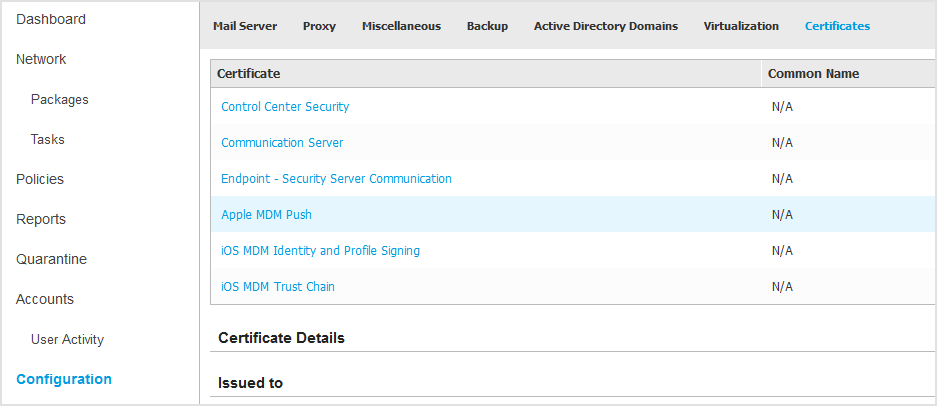Screen dimensions: 937x406
Task: Open the Active Directory Domains tab
Action: pos(605,26)
